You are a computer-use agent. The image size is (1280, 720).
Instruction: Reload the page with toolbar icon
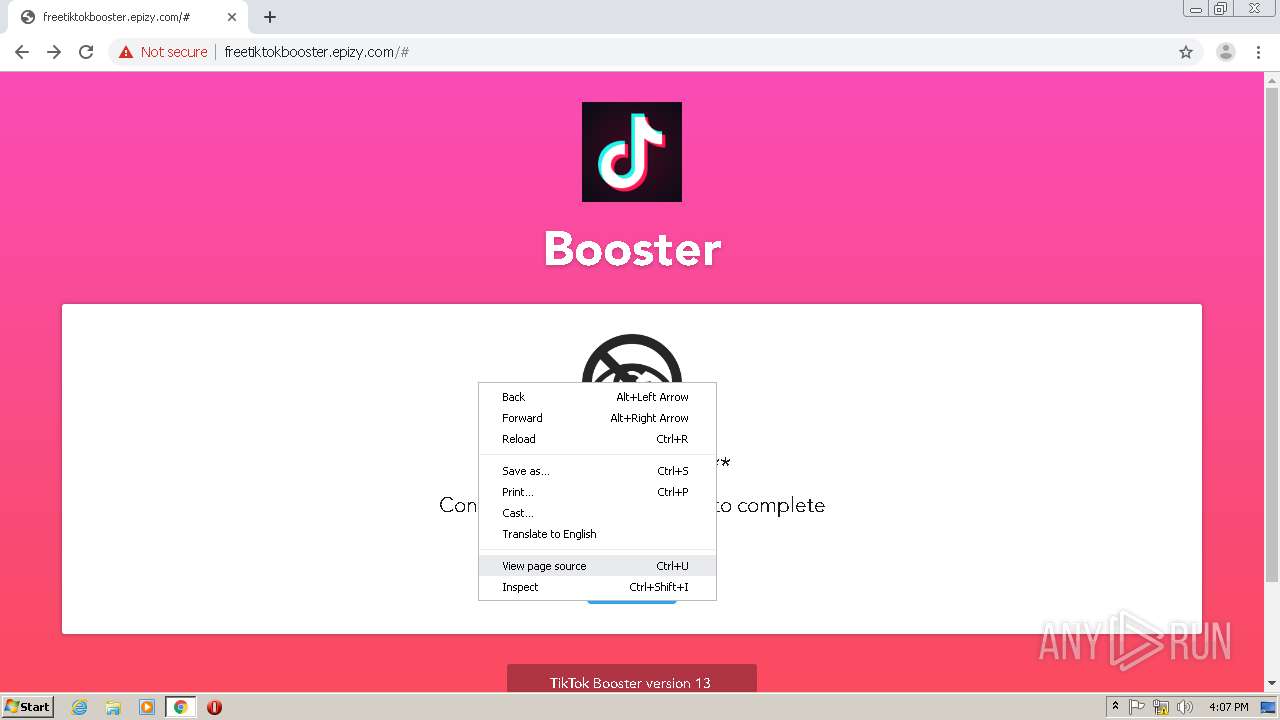(86, 52)
